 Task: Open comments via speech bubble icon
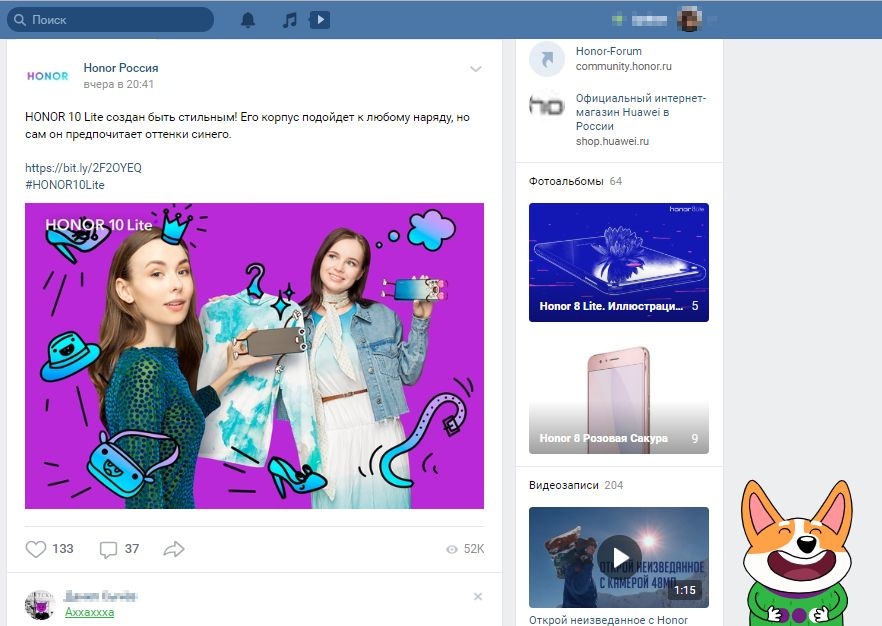(109, 549)
